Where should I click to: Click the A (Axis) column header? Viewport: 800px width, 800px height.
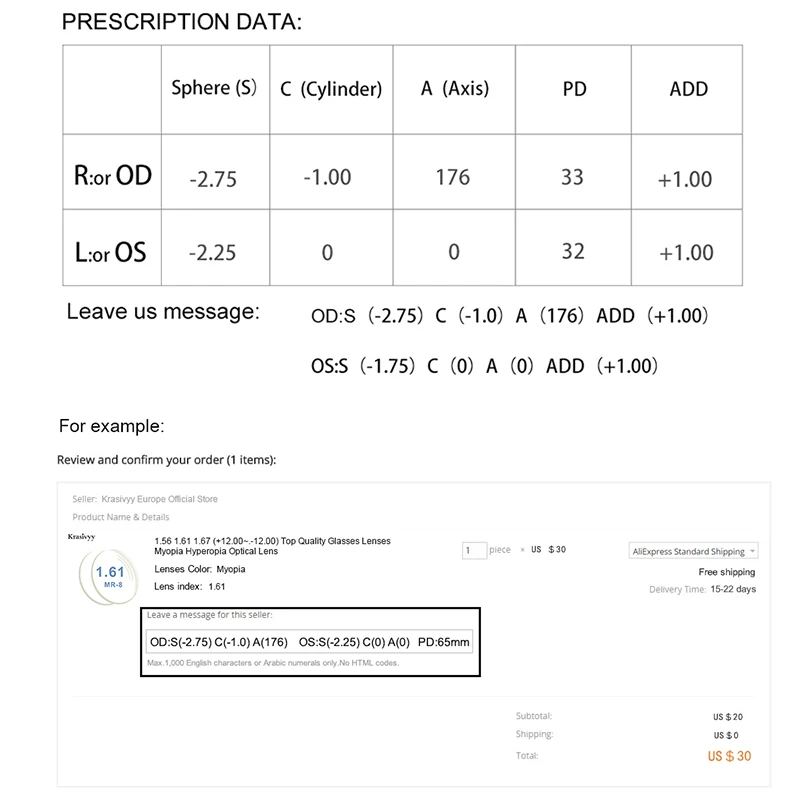click(x=455, y=89)
